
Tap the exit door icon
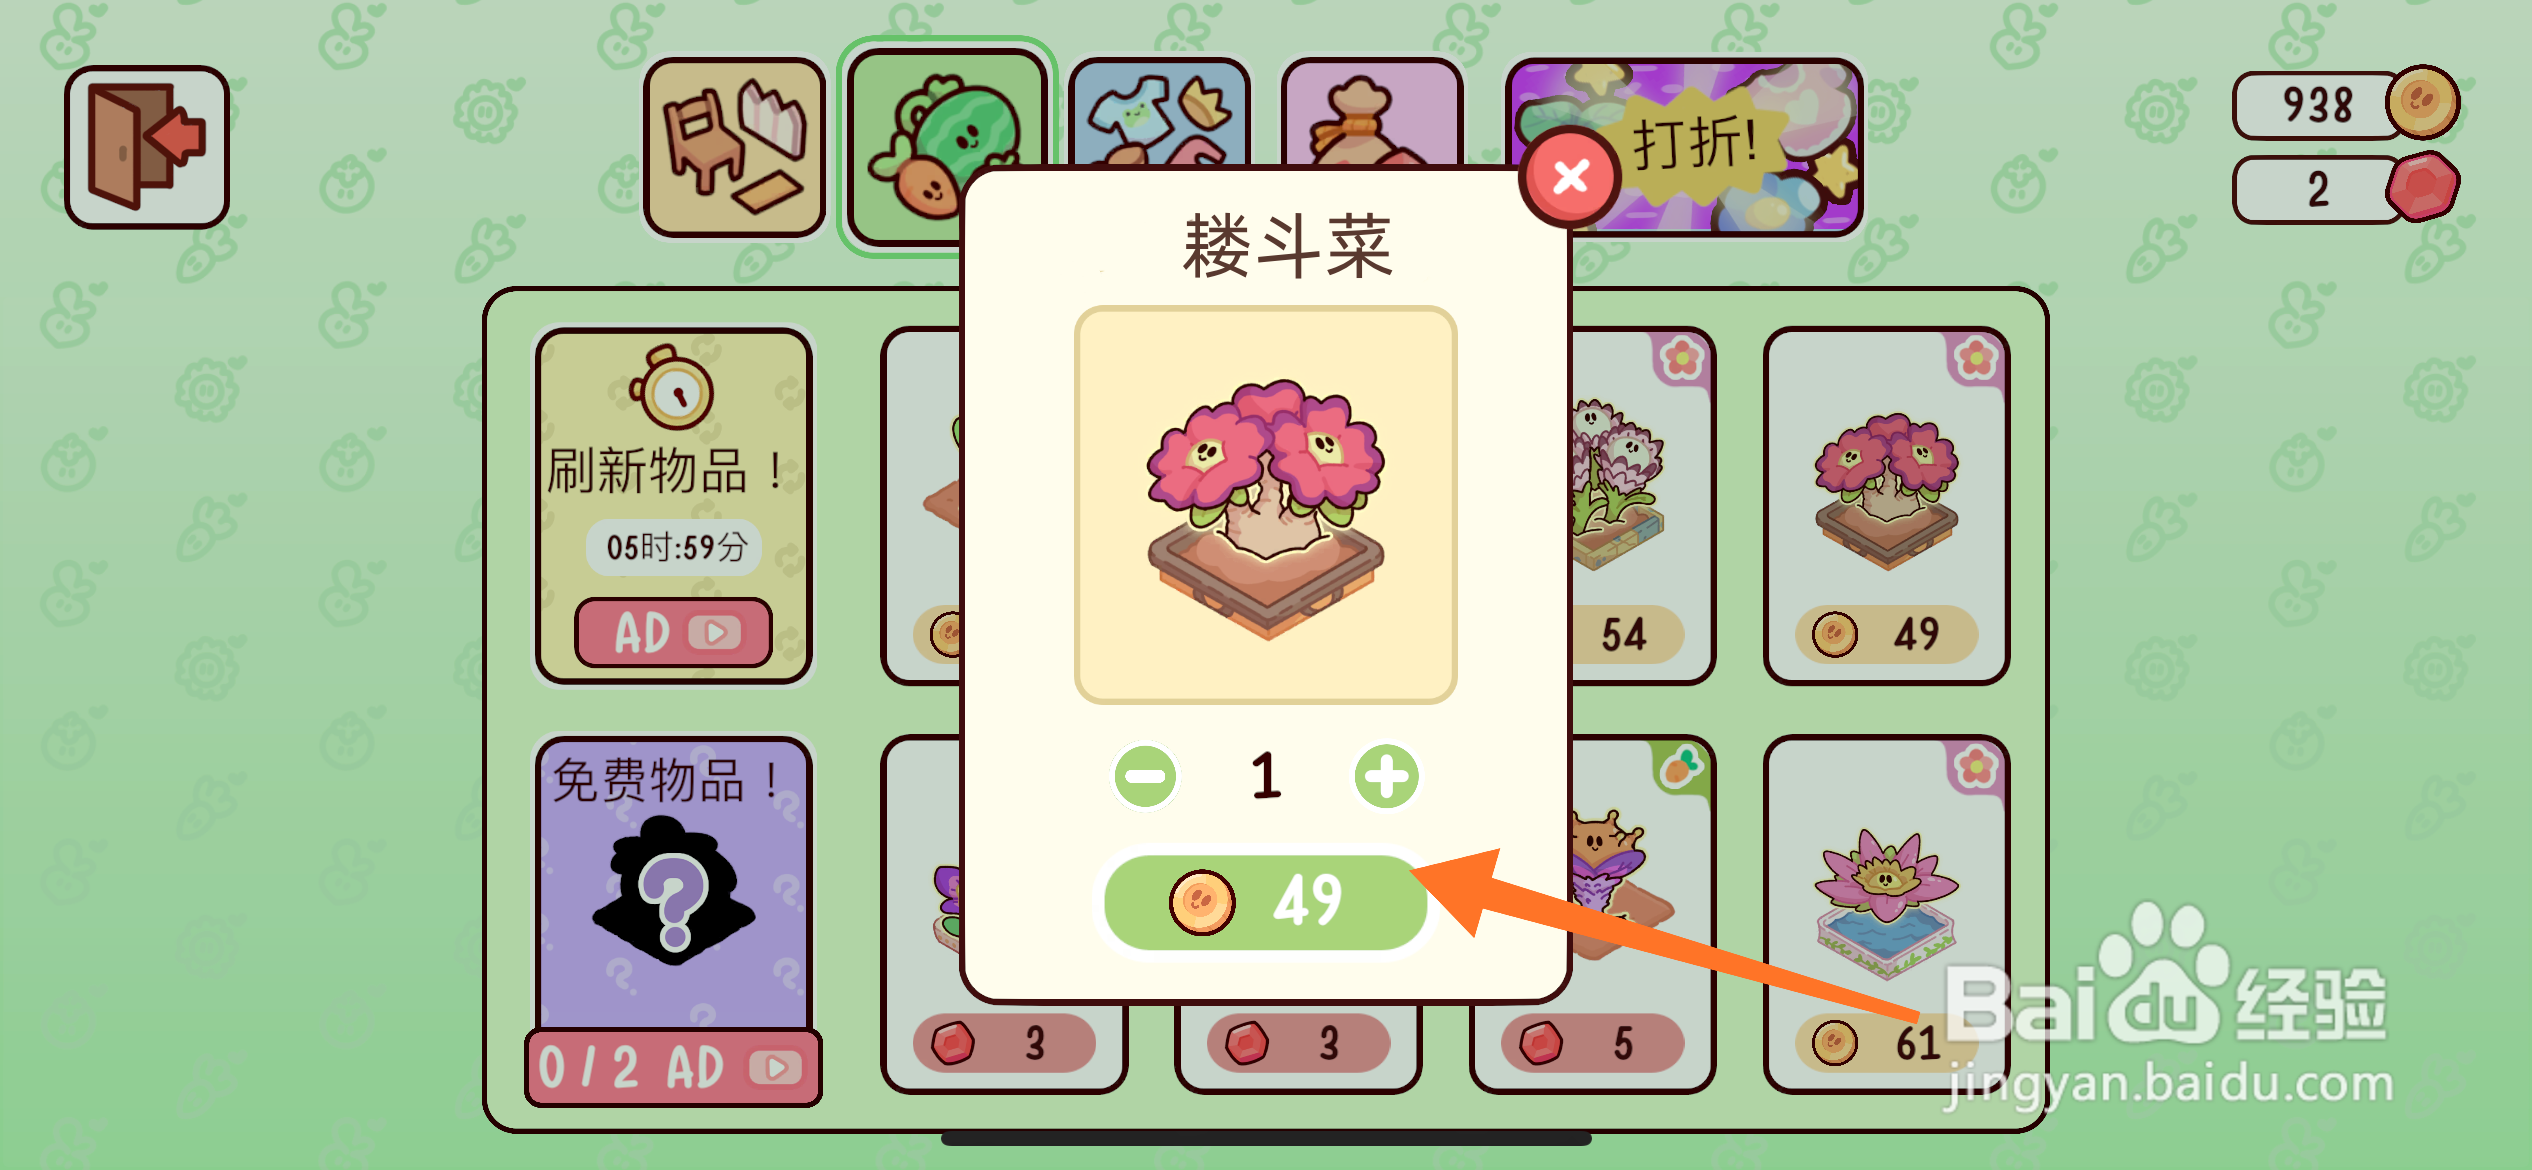pos(147,147)
